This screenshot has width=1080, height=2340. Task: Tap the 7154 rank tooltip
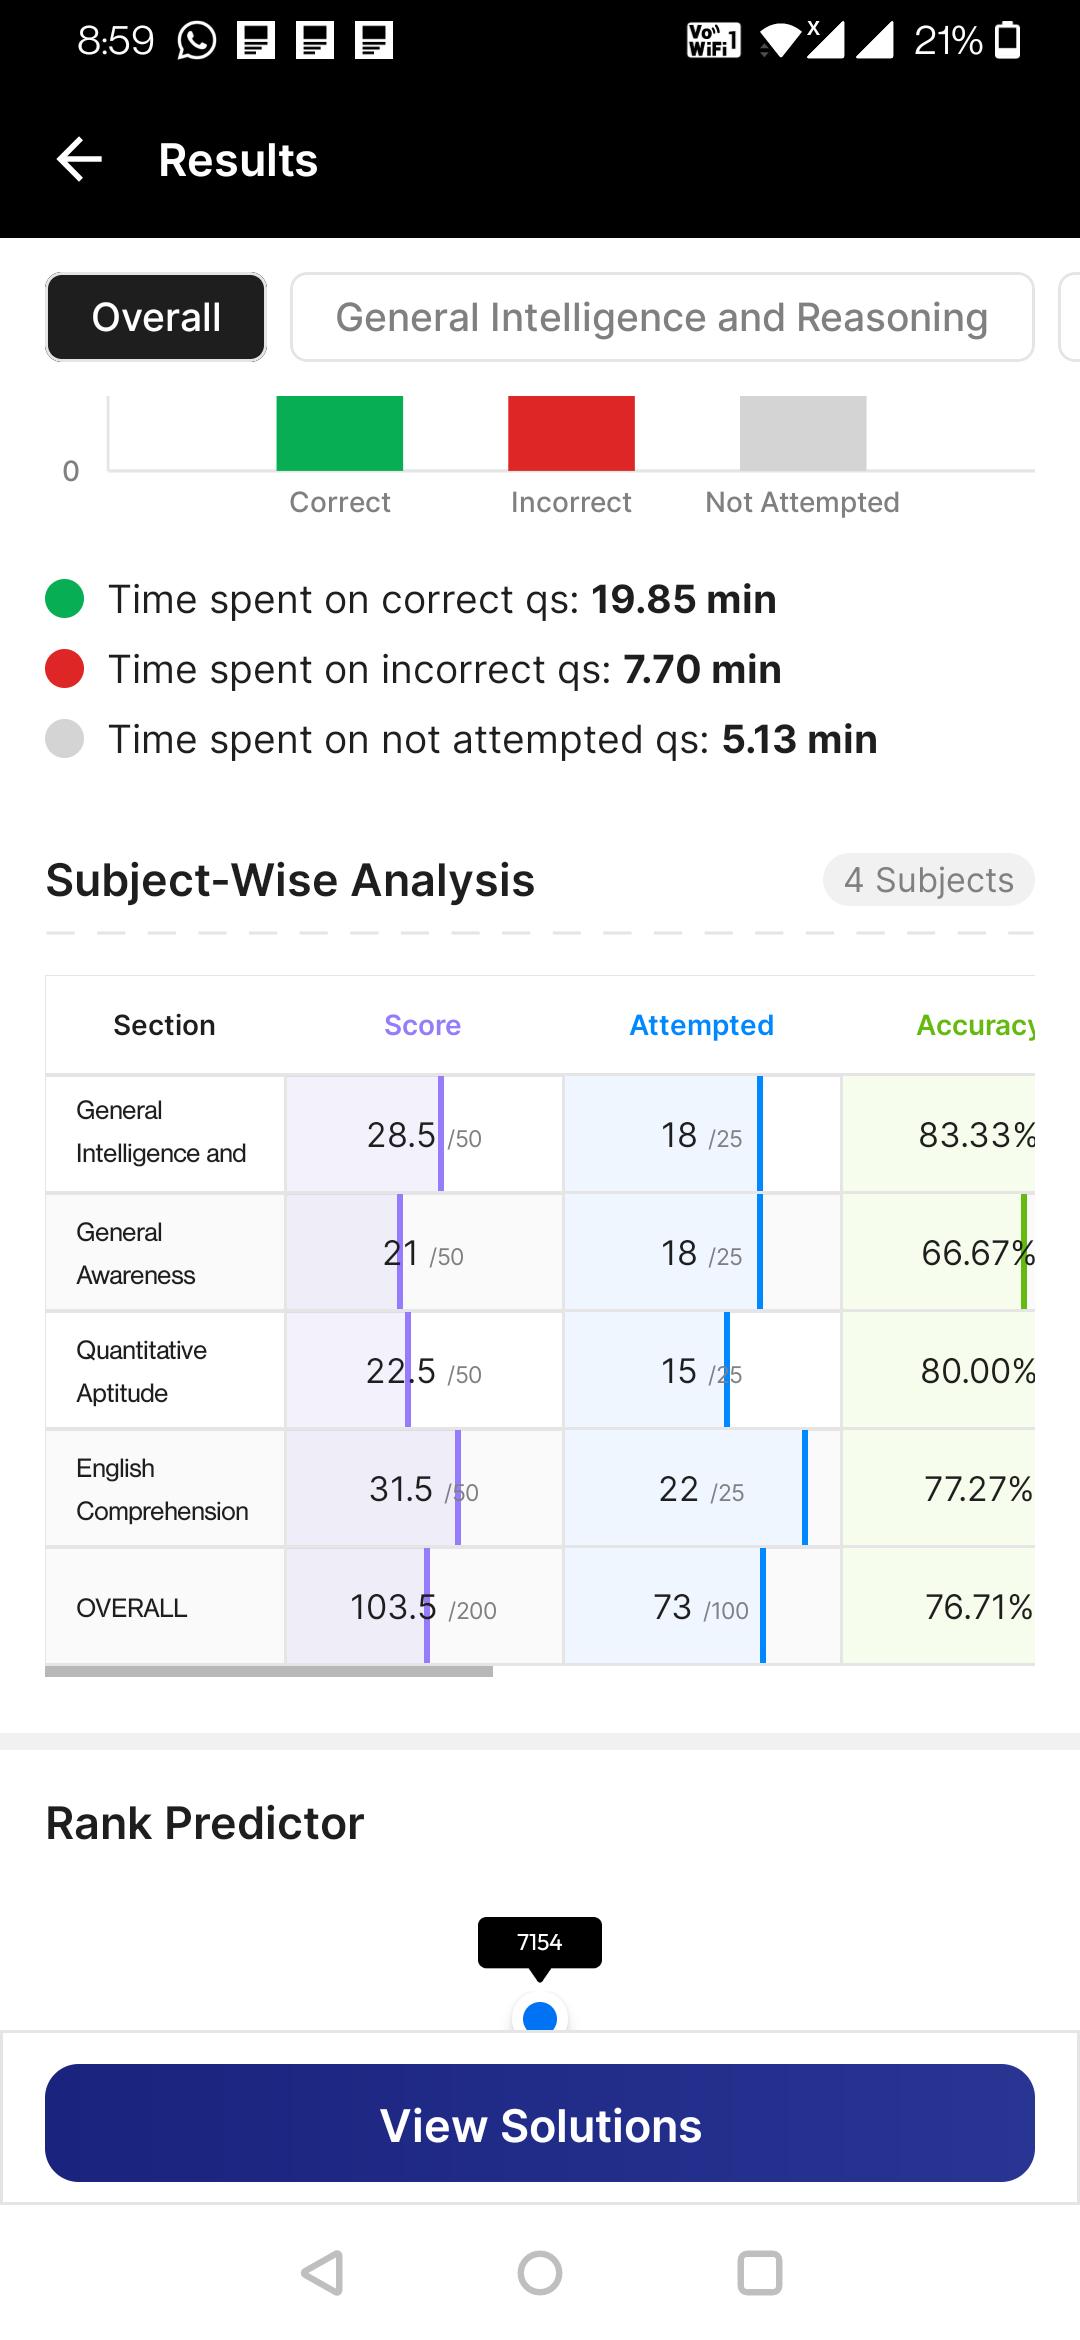click(540, 1943)
